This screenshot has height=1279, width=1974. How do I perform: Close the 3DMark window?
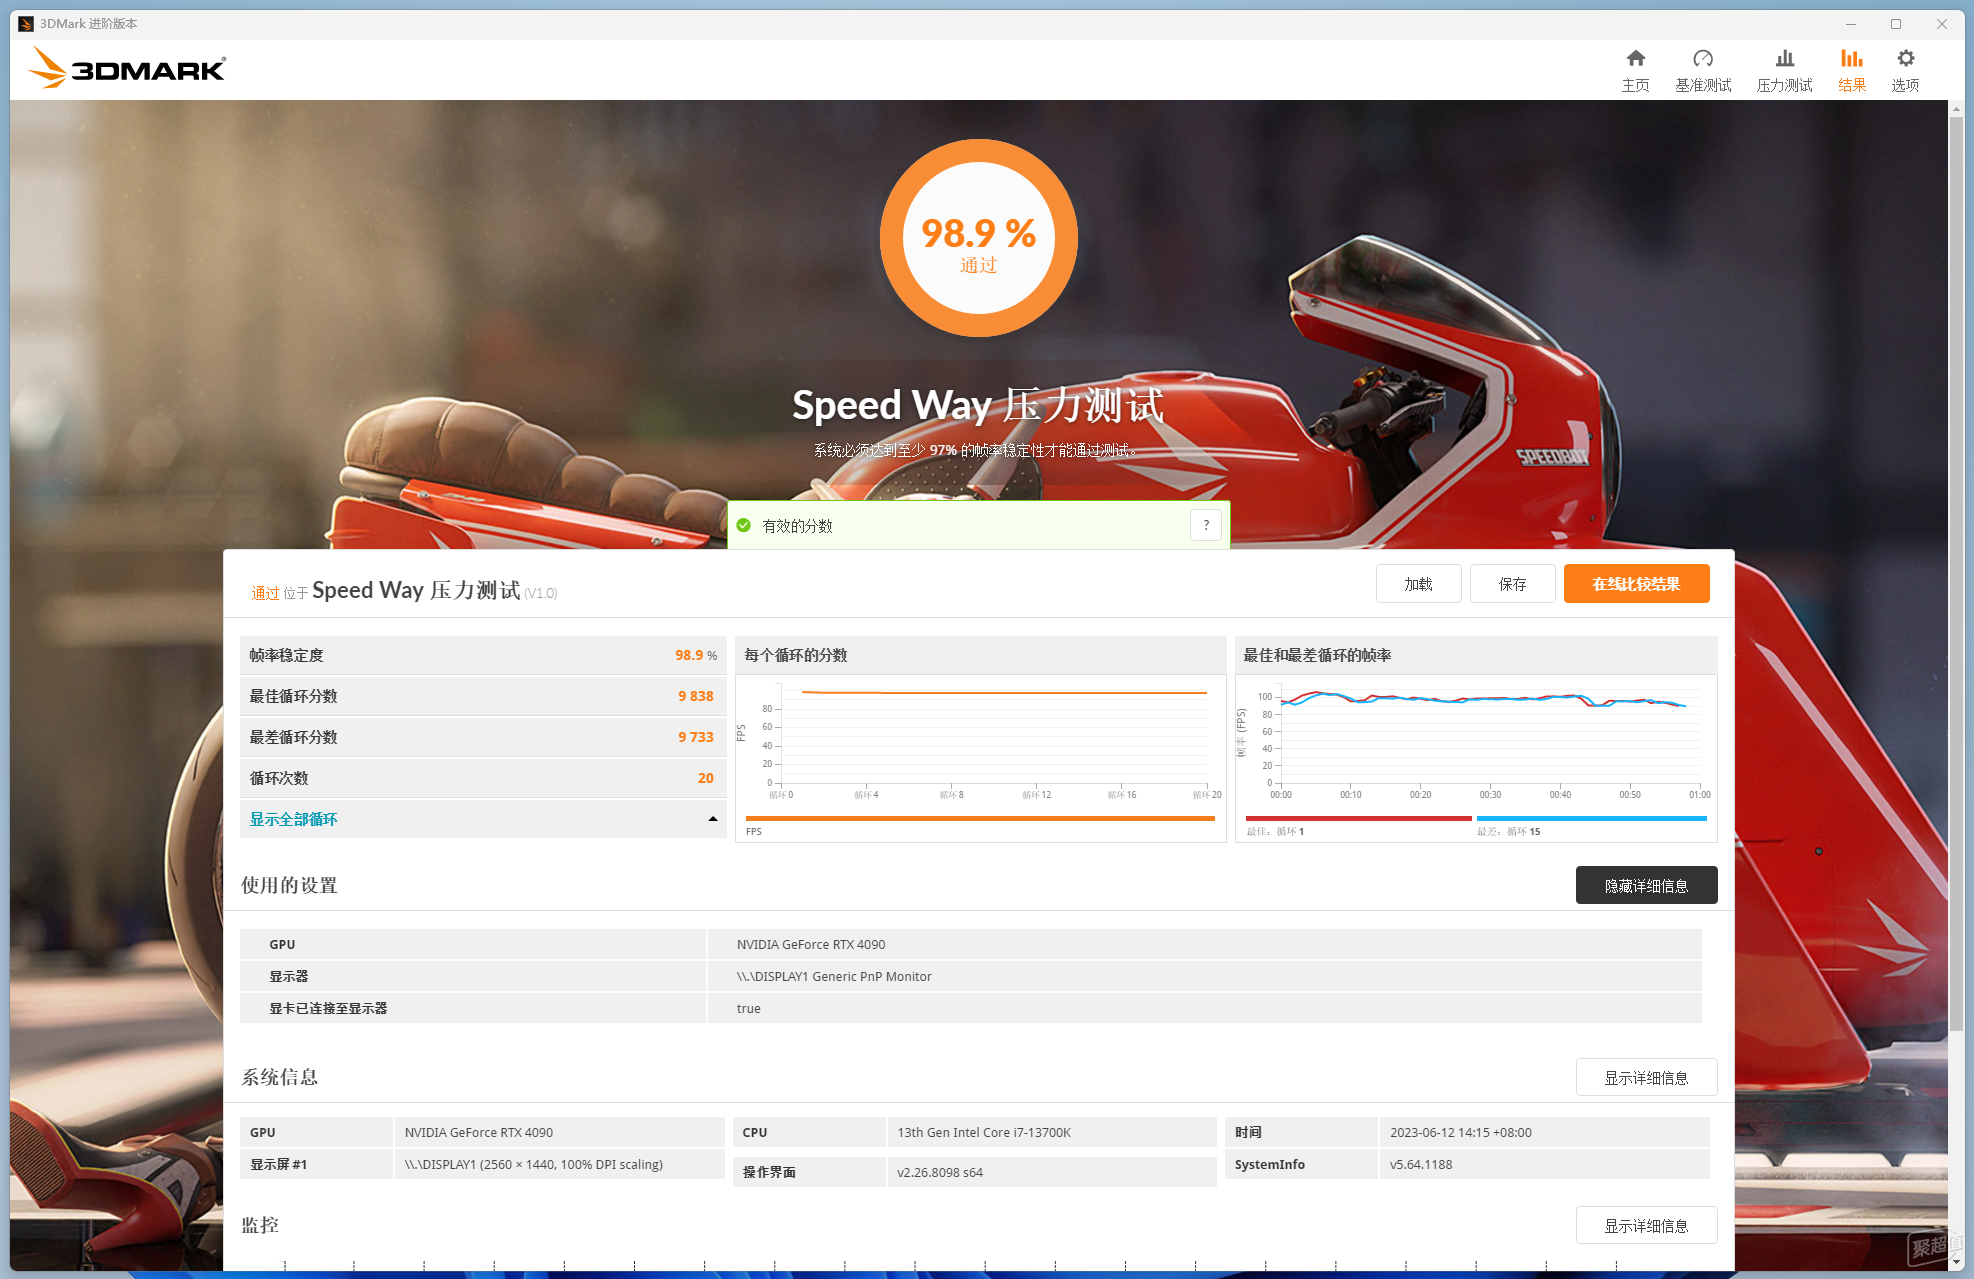1941,24
